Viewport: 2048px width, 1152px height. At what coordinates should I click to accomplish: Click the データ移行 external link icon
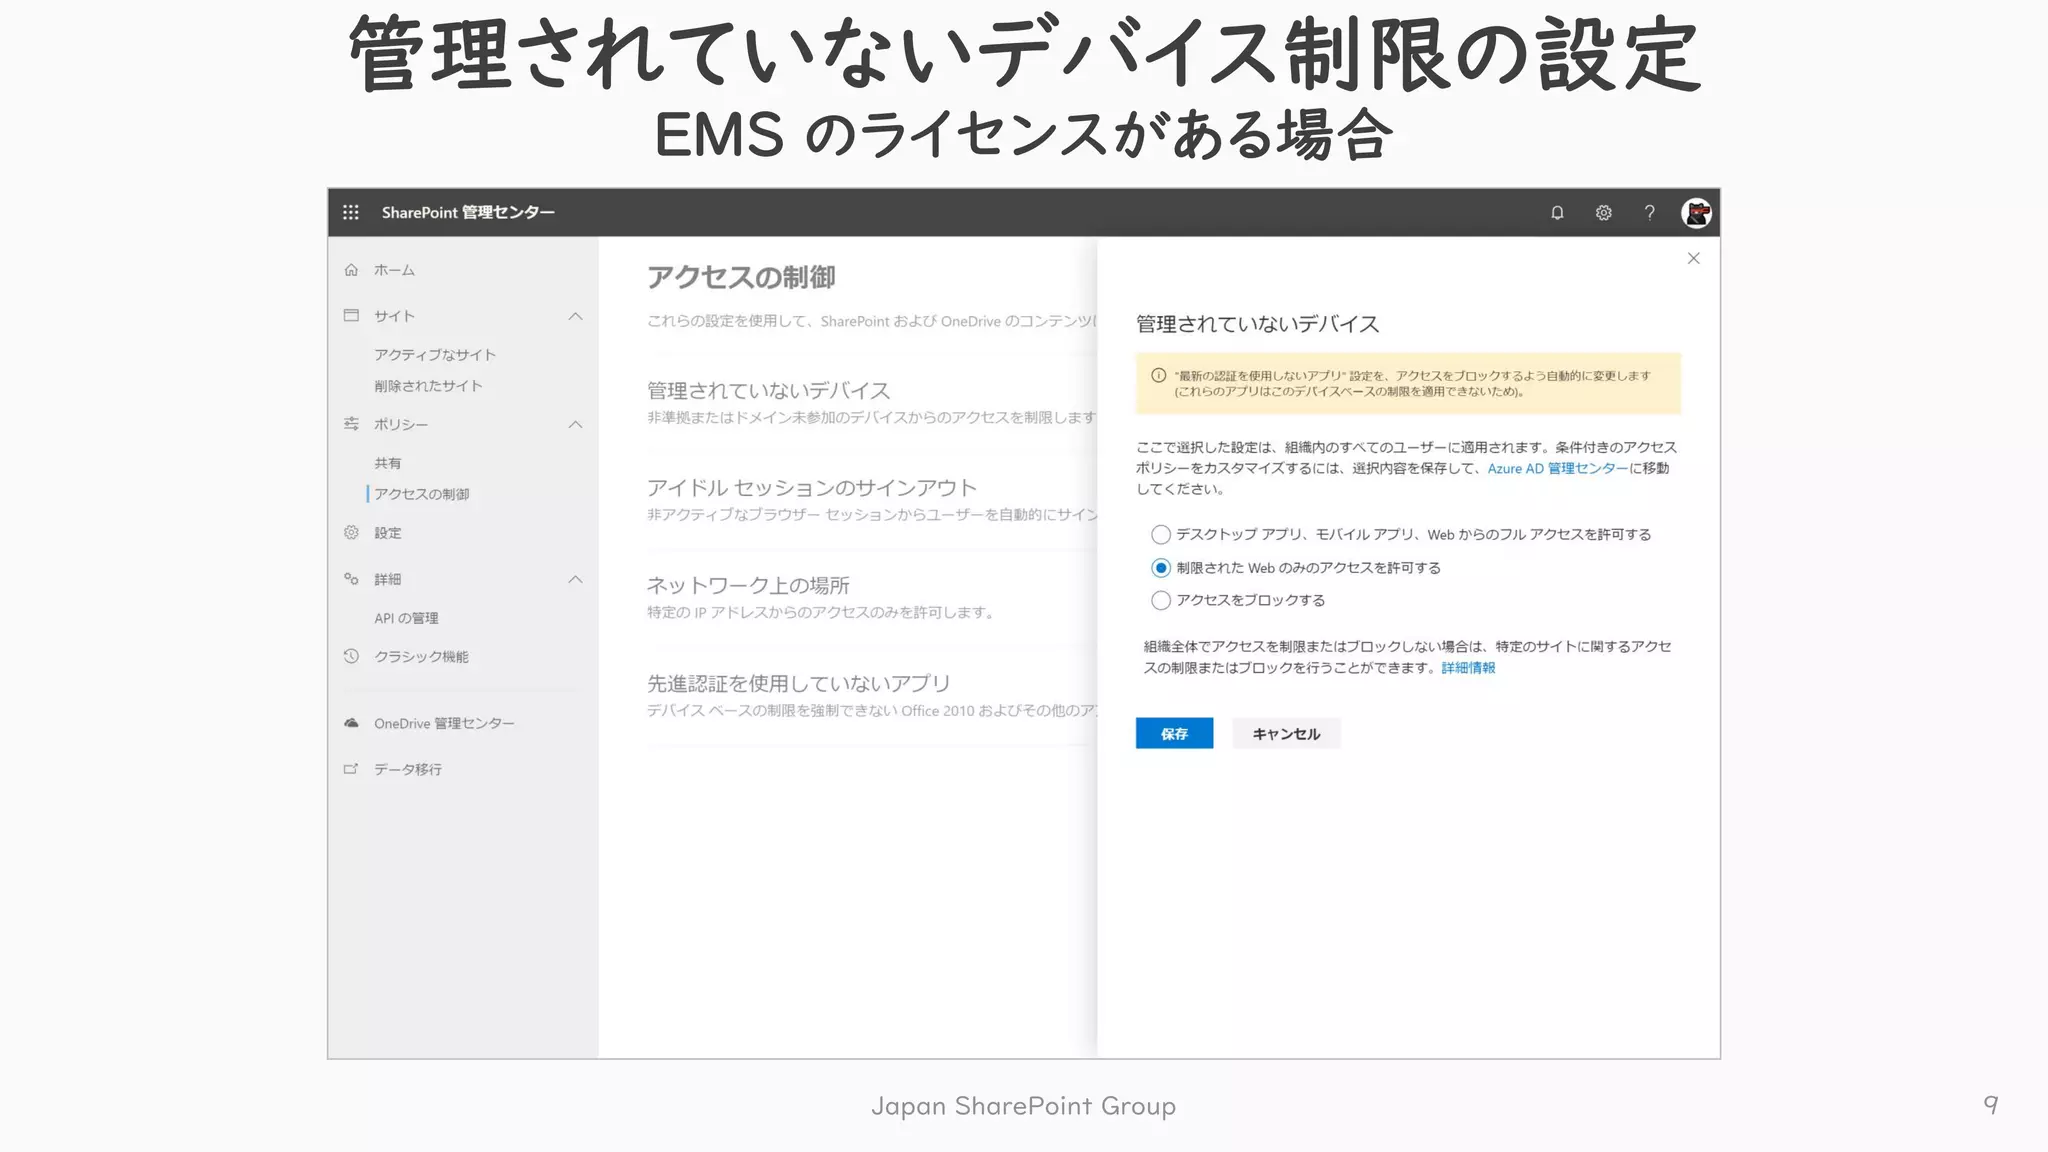click(x=351, y=769)
